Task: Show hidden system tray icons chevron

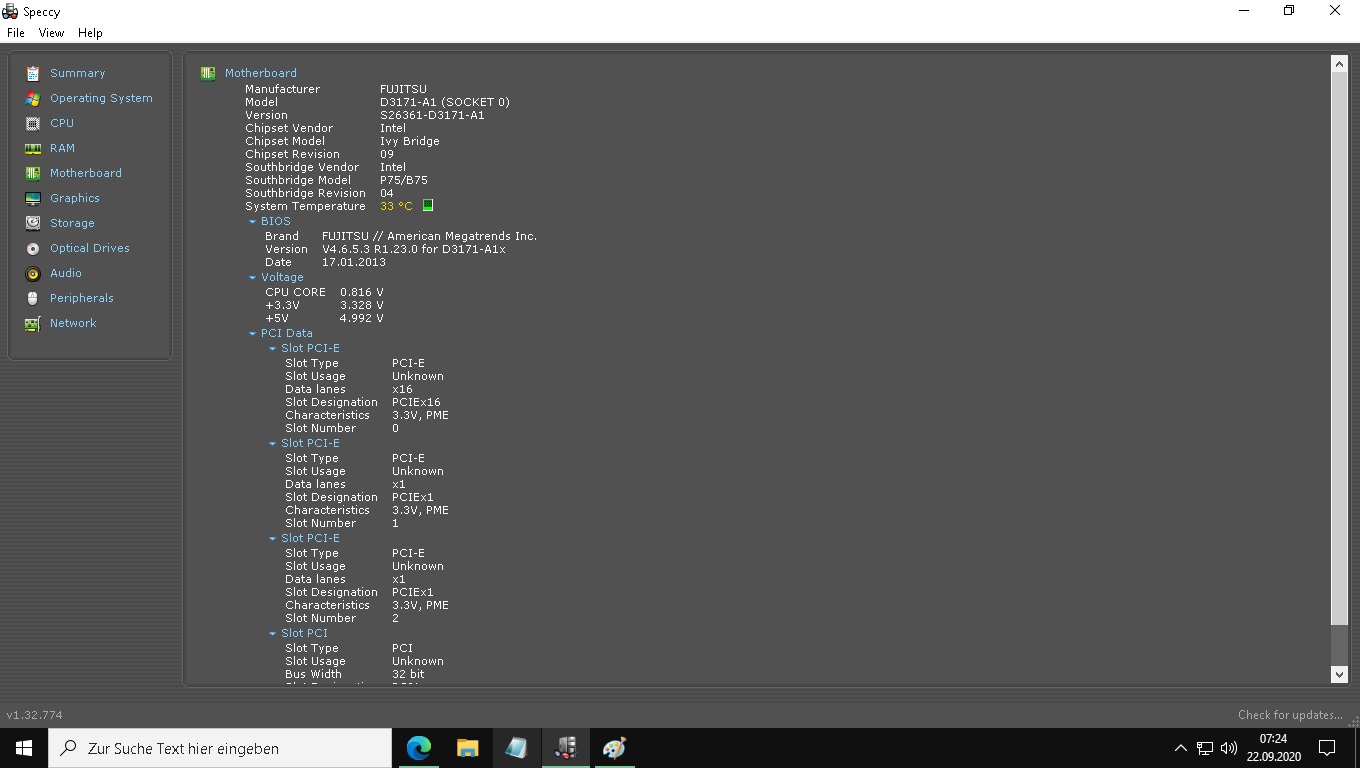Action: click(1180, 748)
